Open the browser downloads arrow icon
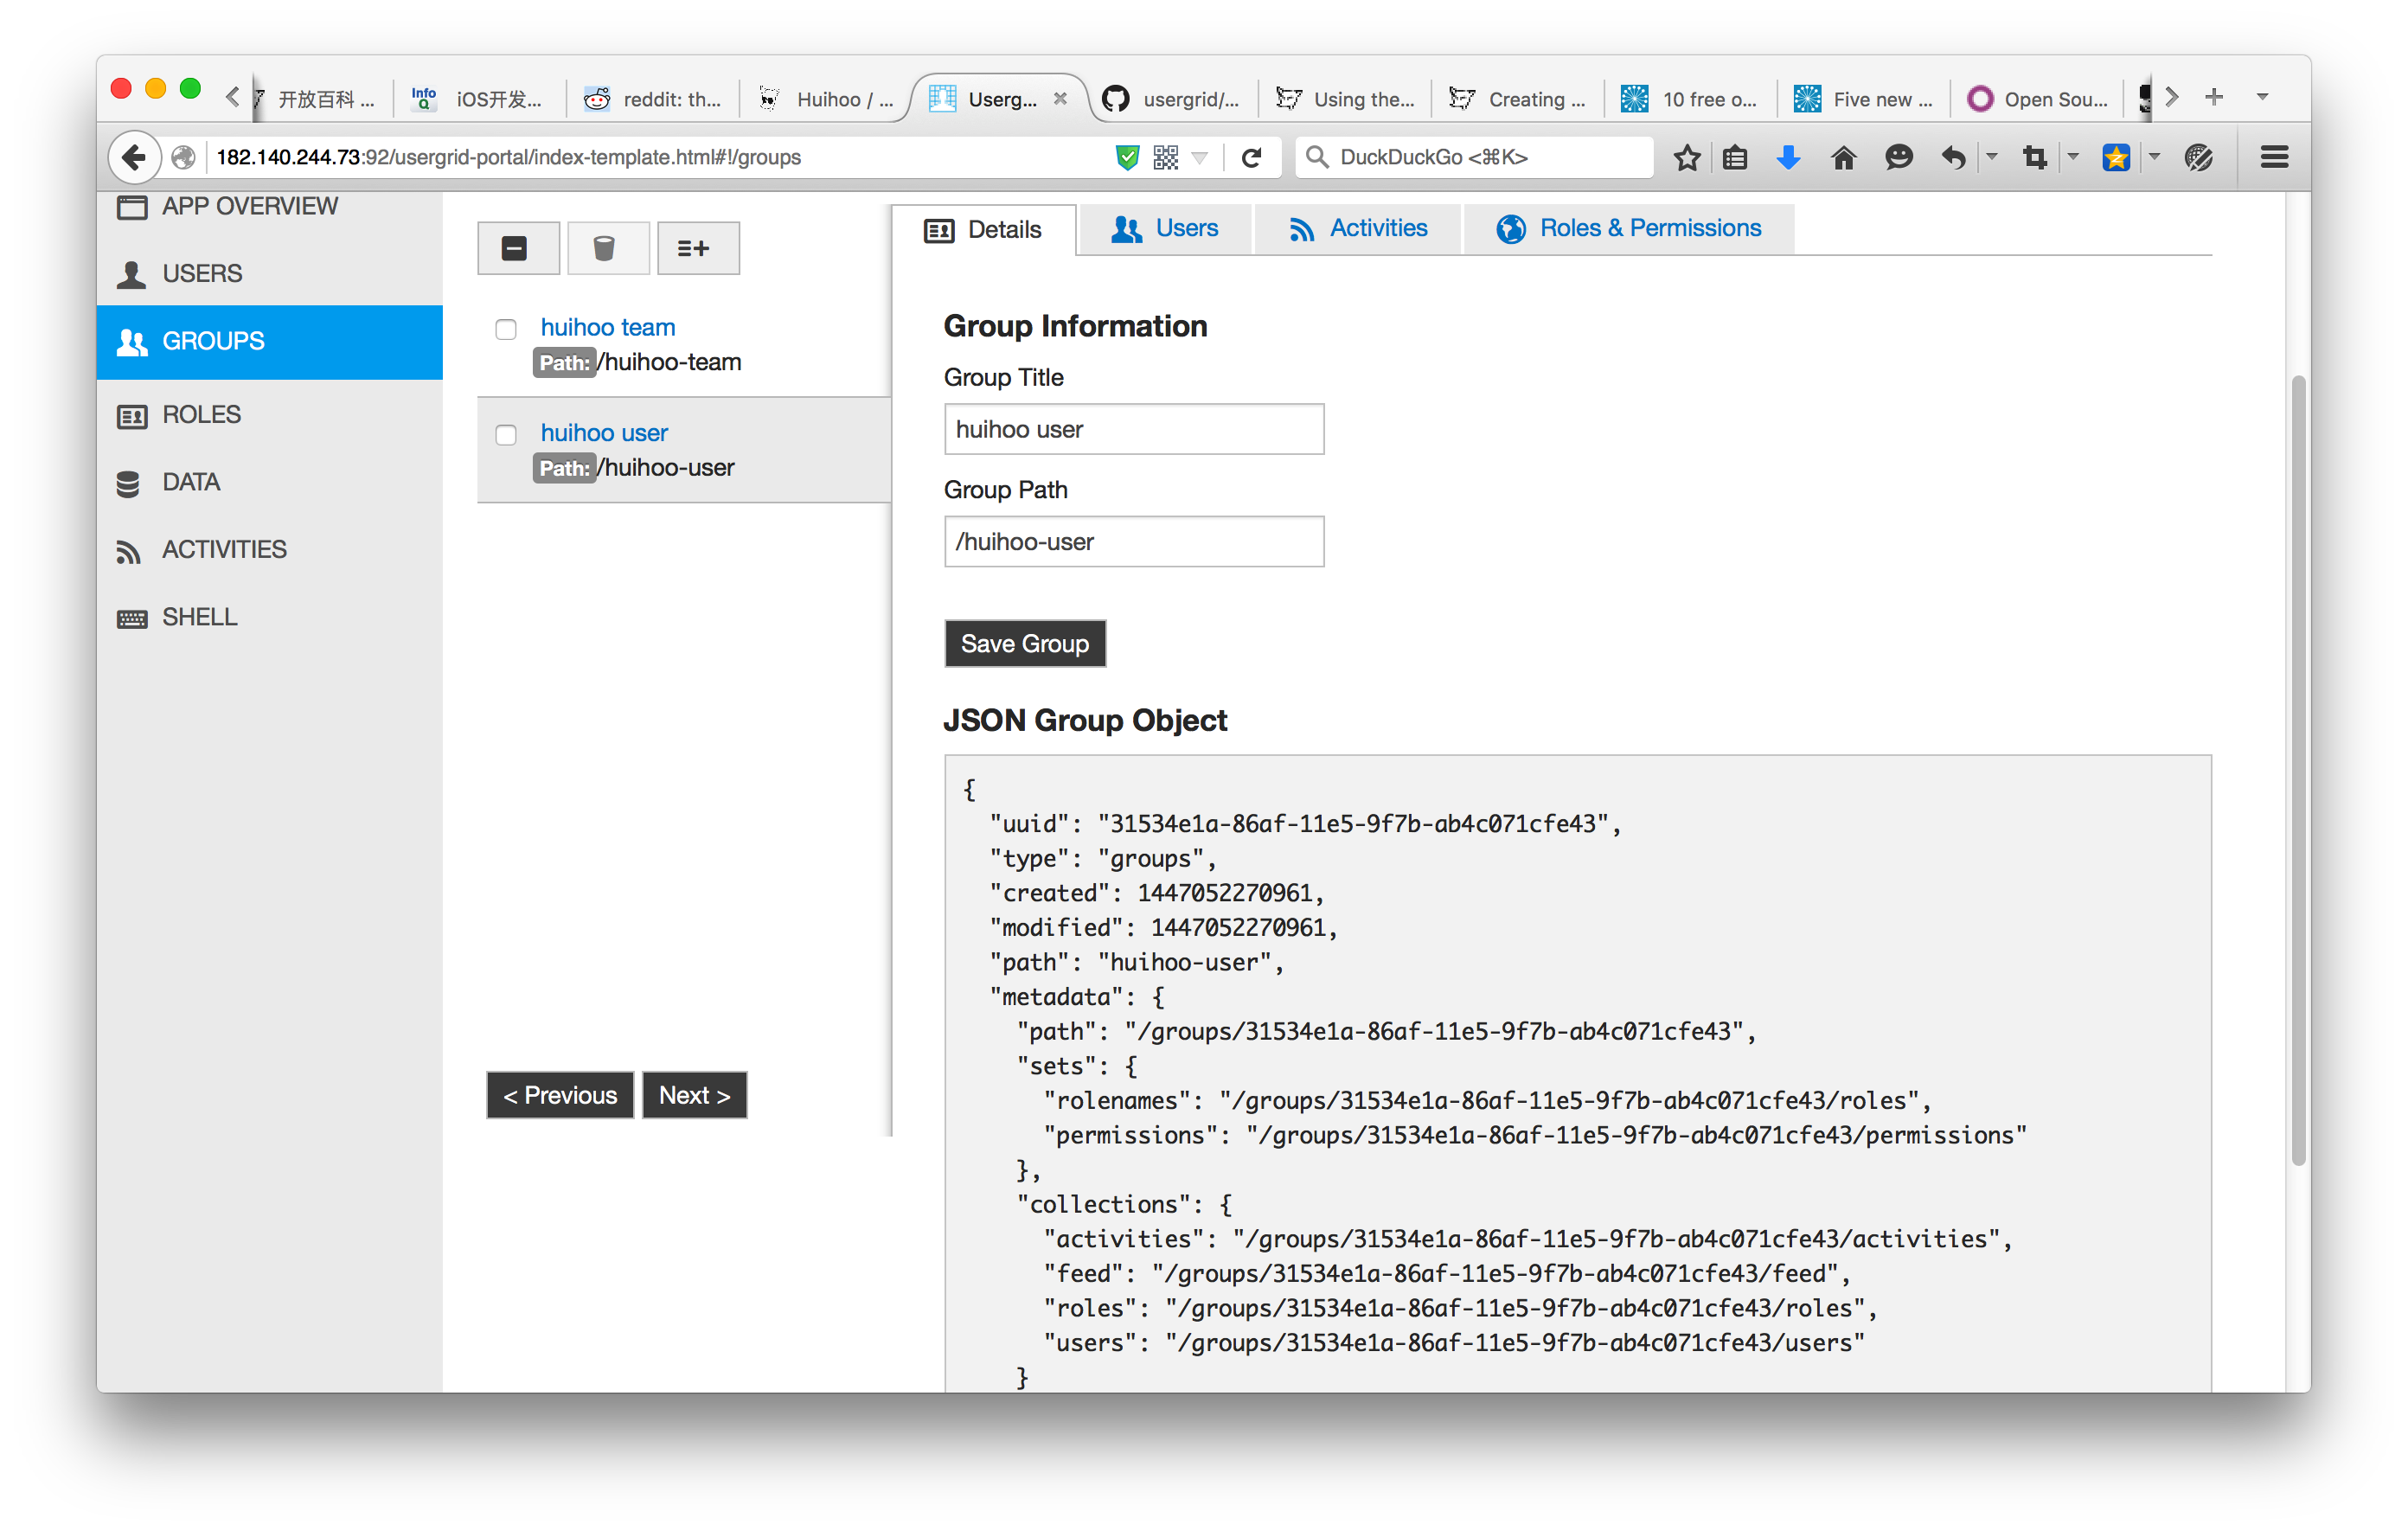The width and height of the screenshot is (2408, 1531). [x=1789, y=157]
